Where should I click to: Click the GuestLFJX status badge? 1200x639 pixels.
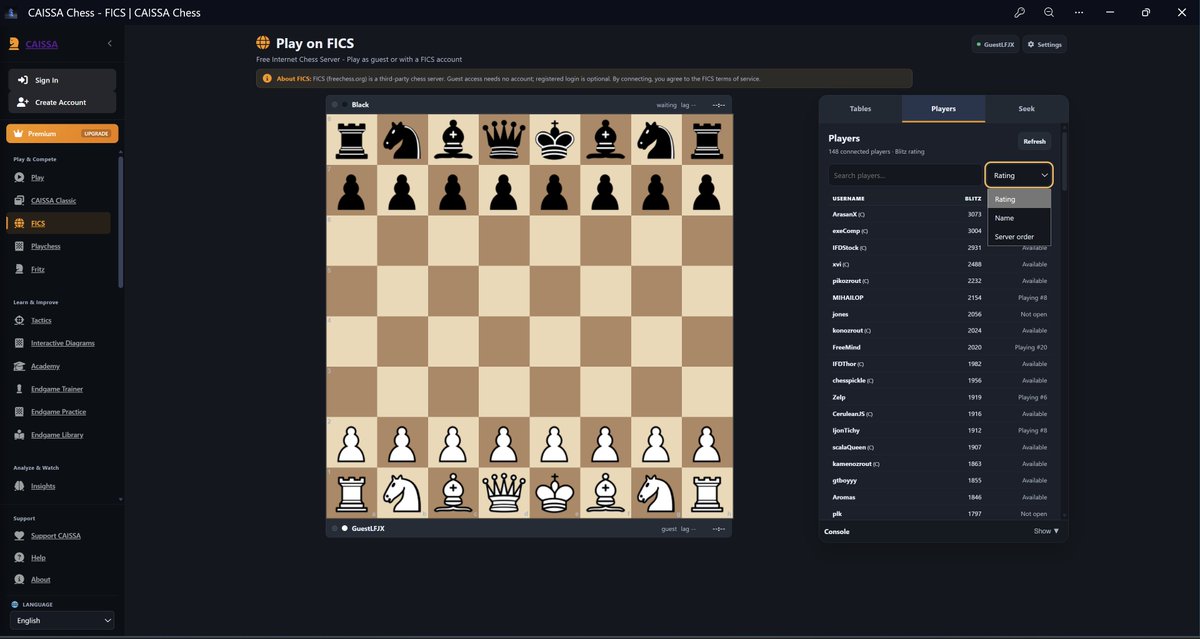pos(995,44)
